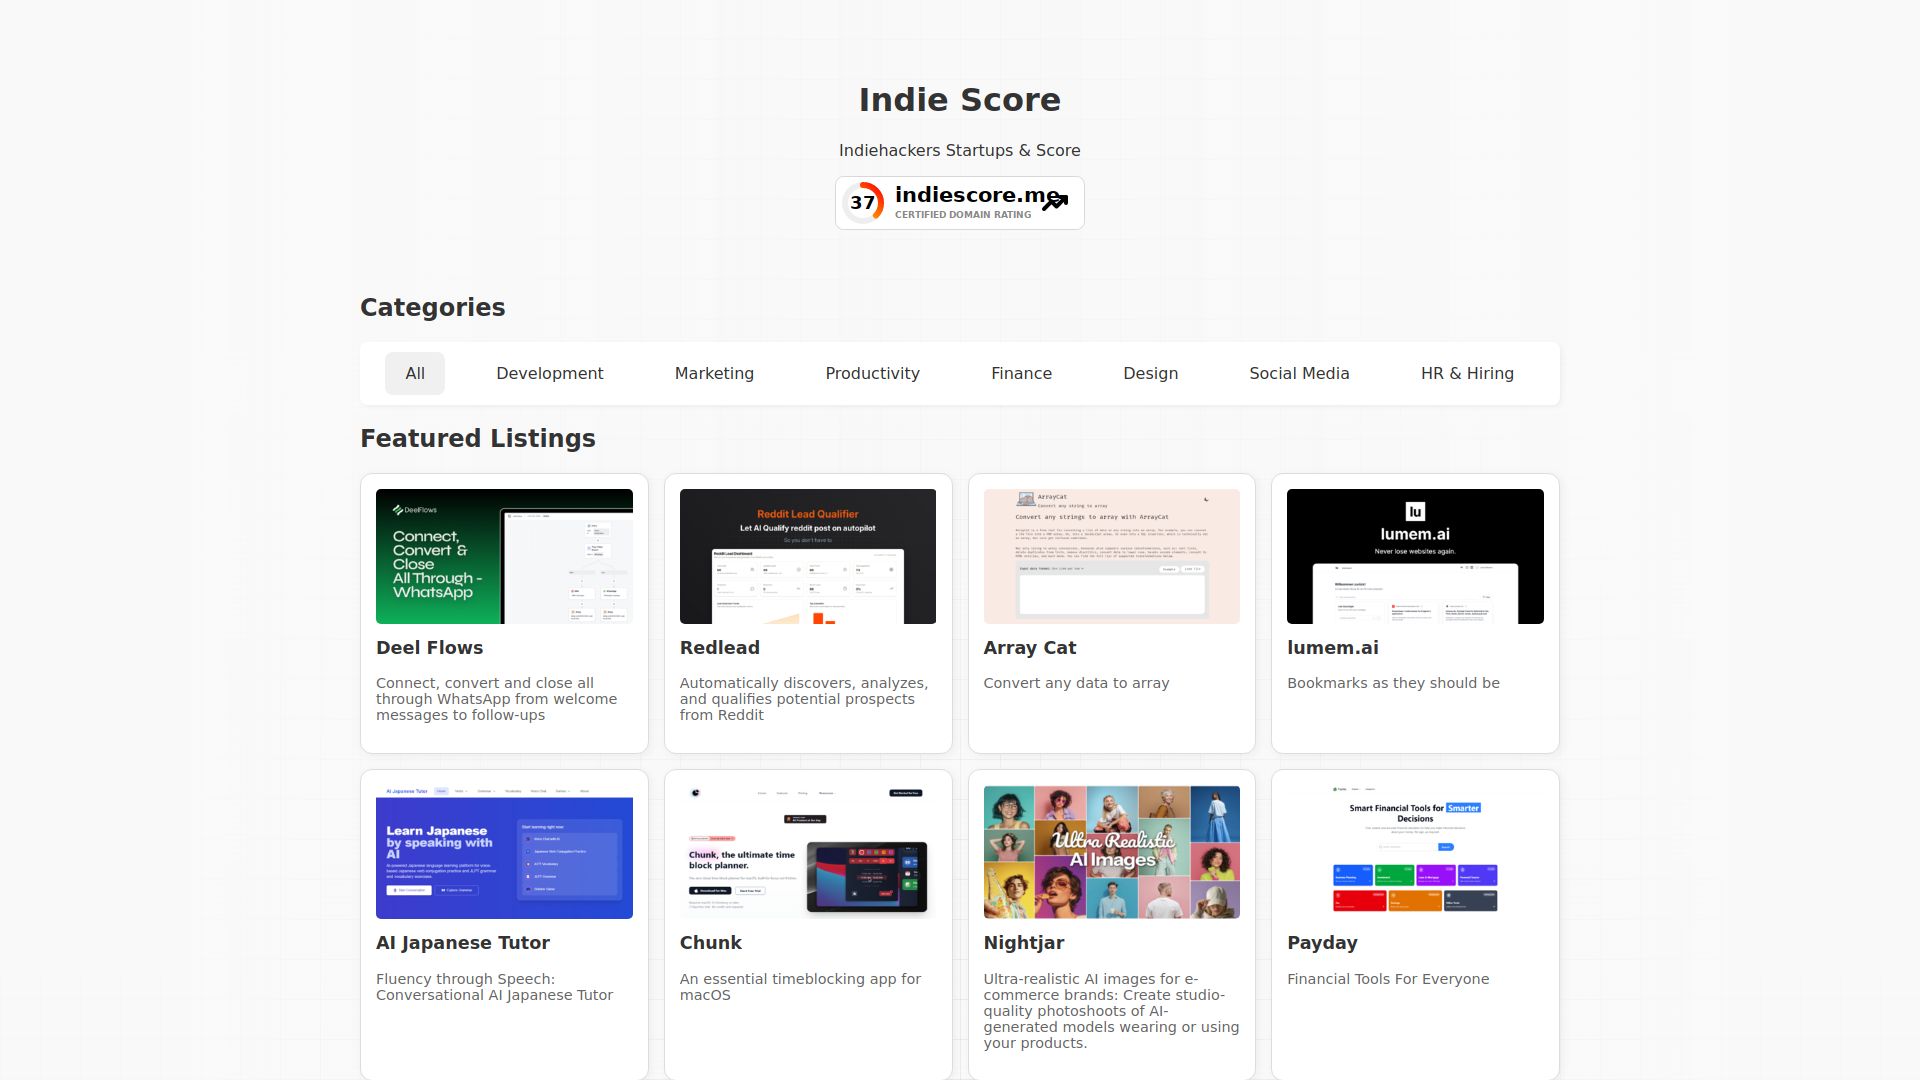This screenshot has height=1080, width=1920.
Task: Open the Design category
Action: point(1150,373)
